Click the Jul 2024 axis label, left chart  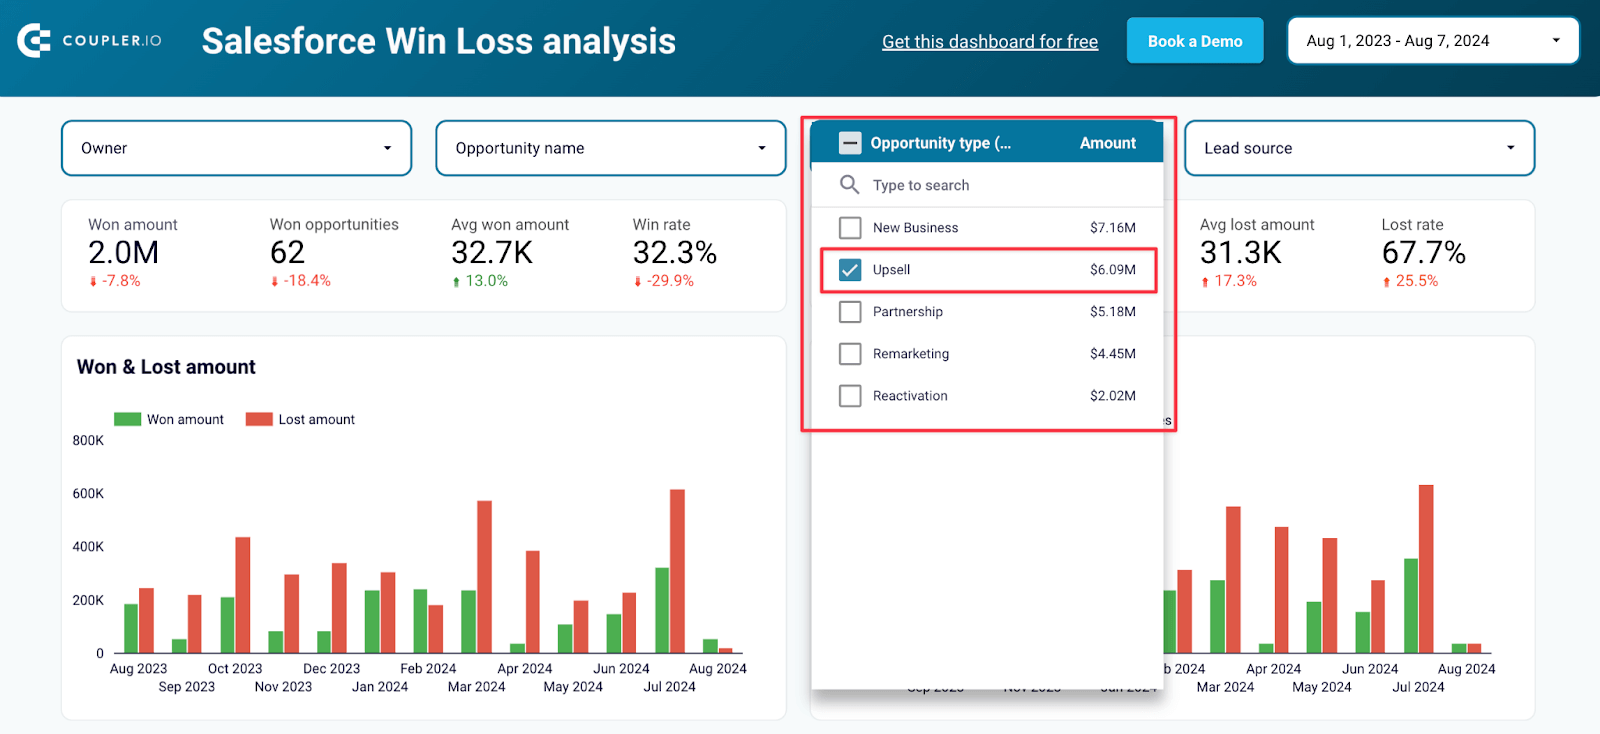(x=670, y=687)
